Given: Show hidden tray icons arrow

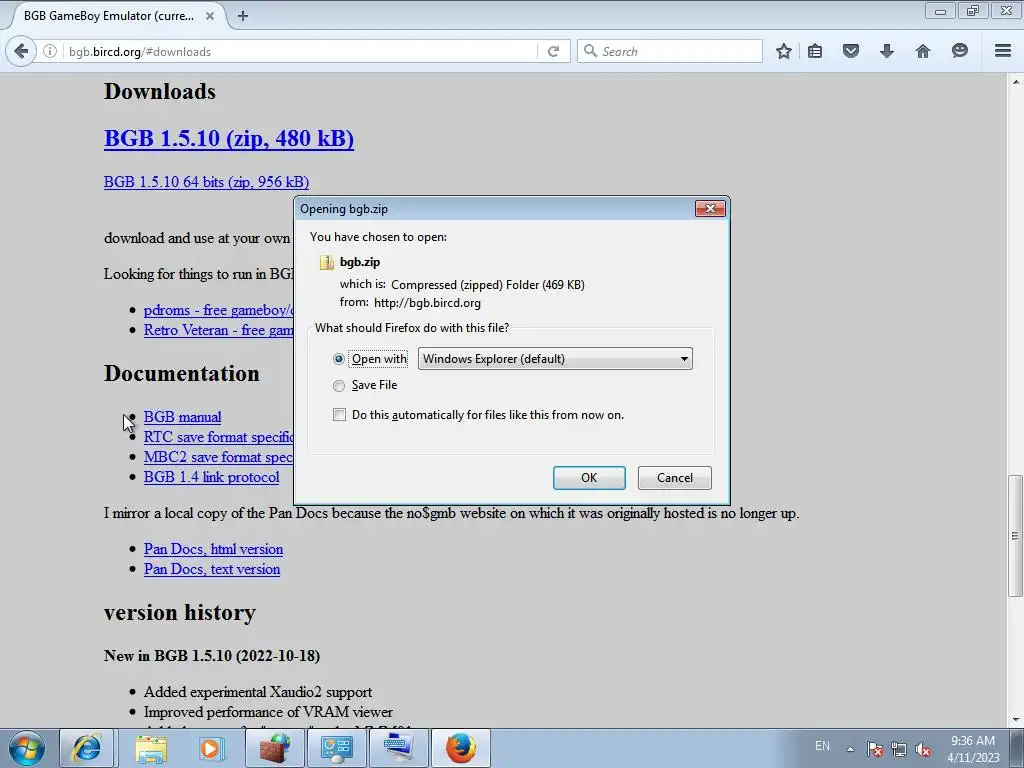Looking at the screenshot, I should pyautogui.click(x=850, y=749).
